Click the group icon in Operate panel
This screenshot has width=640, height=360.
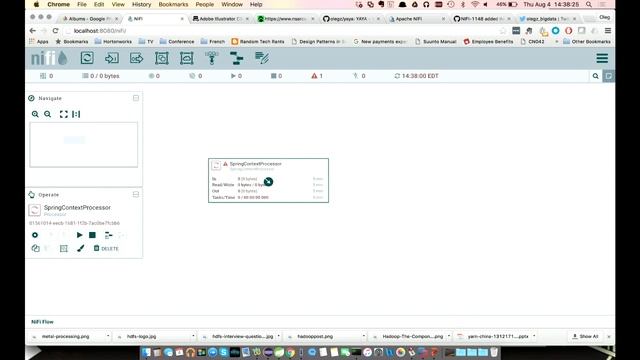pos(64,249)
